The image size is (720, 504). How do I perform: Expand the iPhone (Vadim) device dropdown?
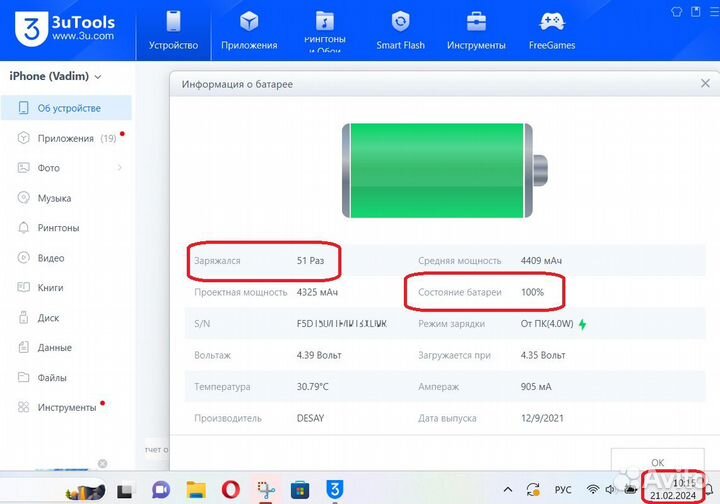98,76
